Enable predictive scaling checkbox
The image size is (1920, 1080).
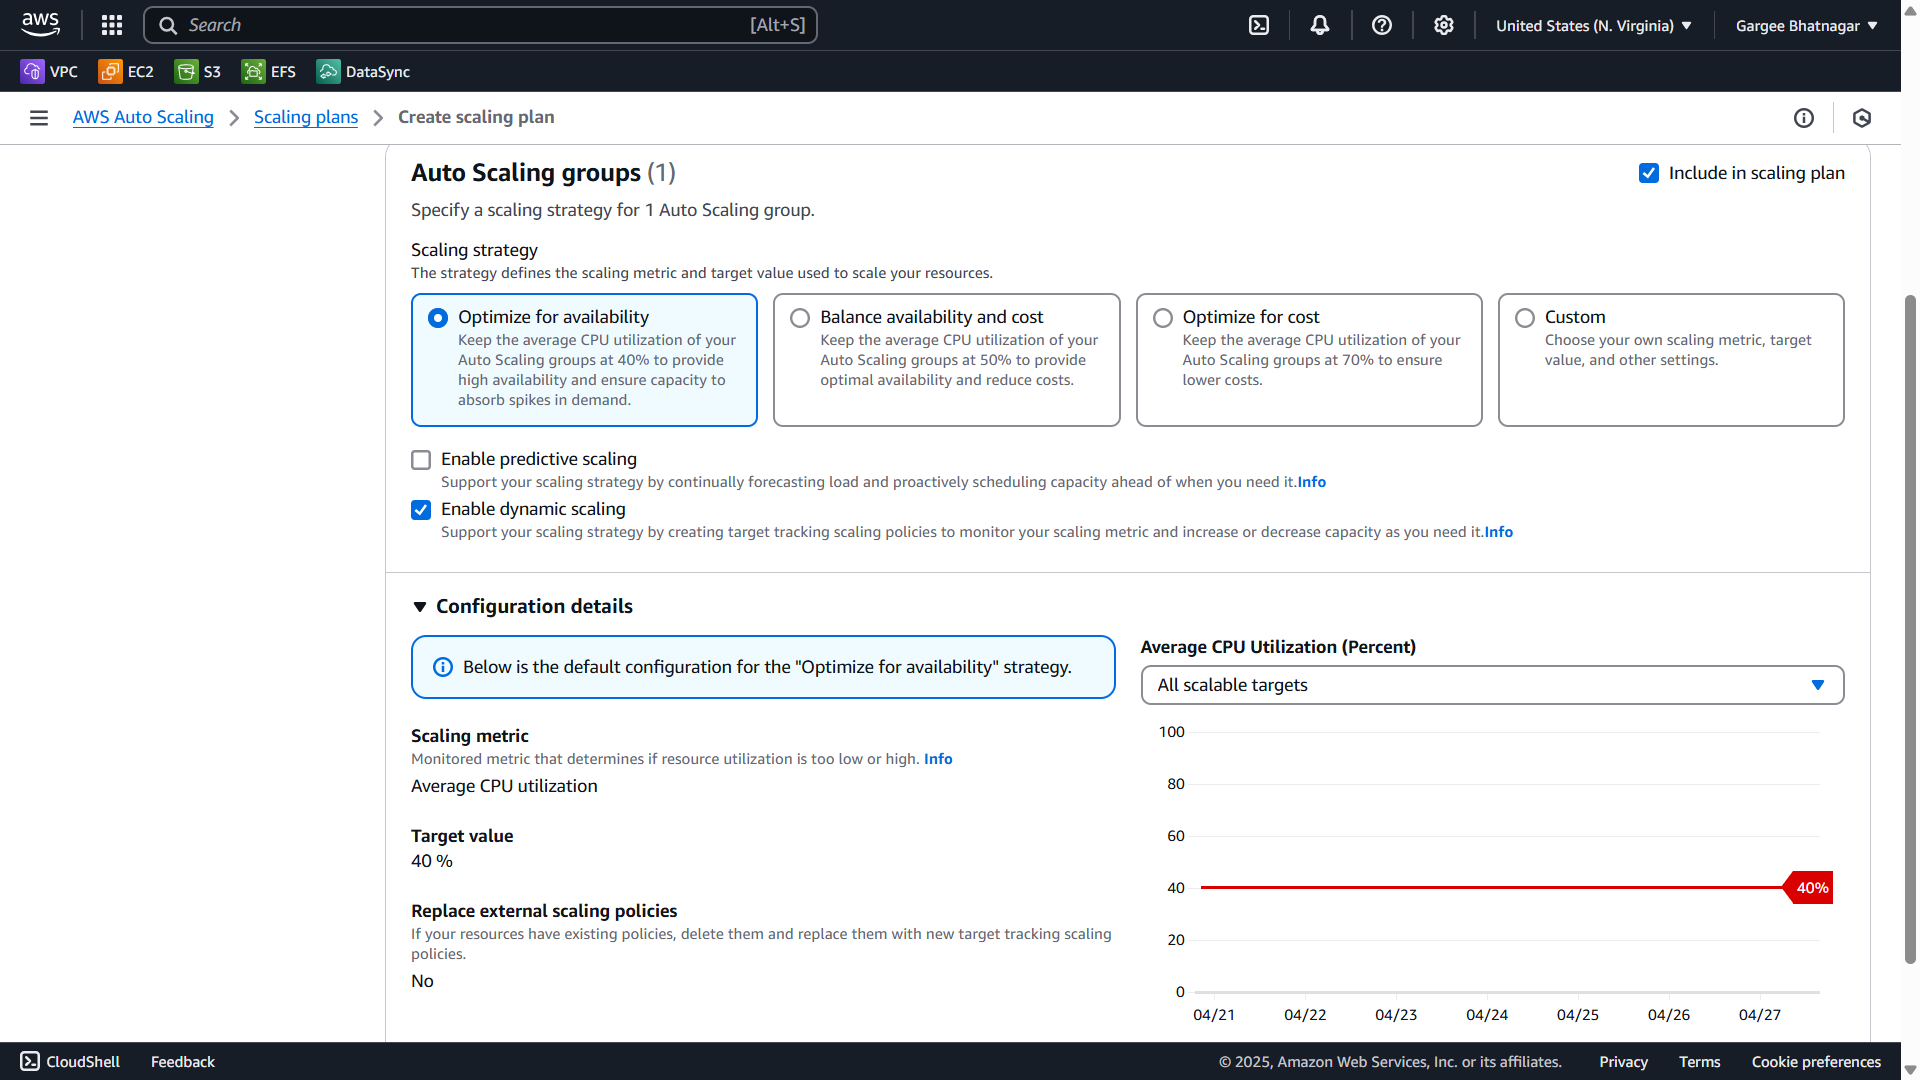coord(421,460)
